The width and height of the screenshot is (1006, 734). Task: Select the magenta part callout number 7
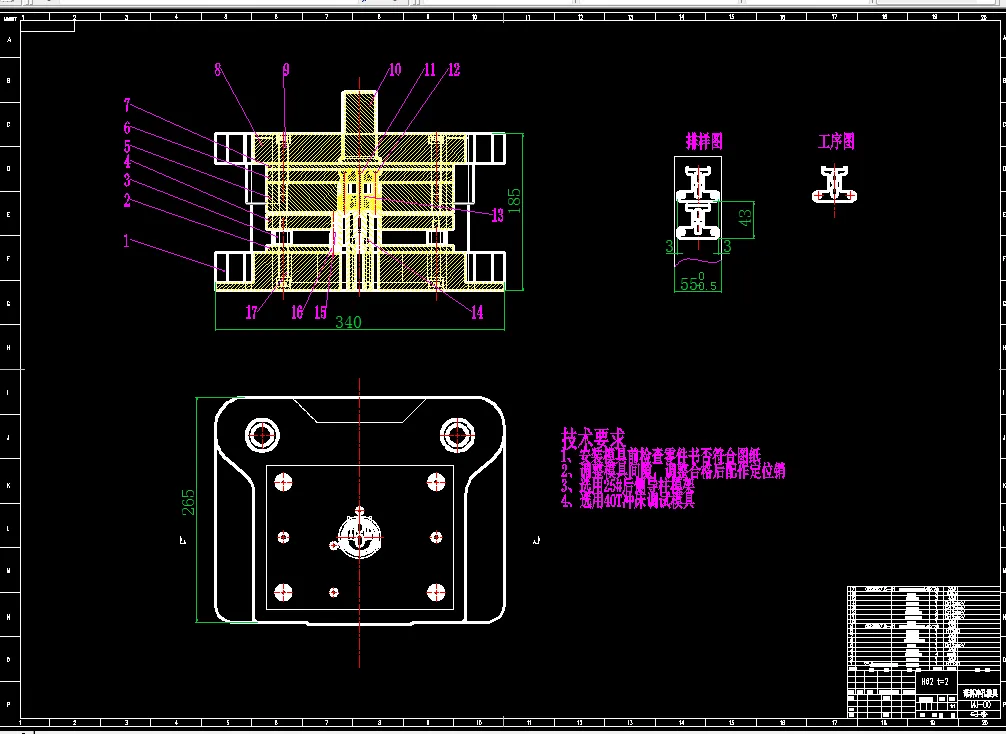point(127,104)
